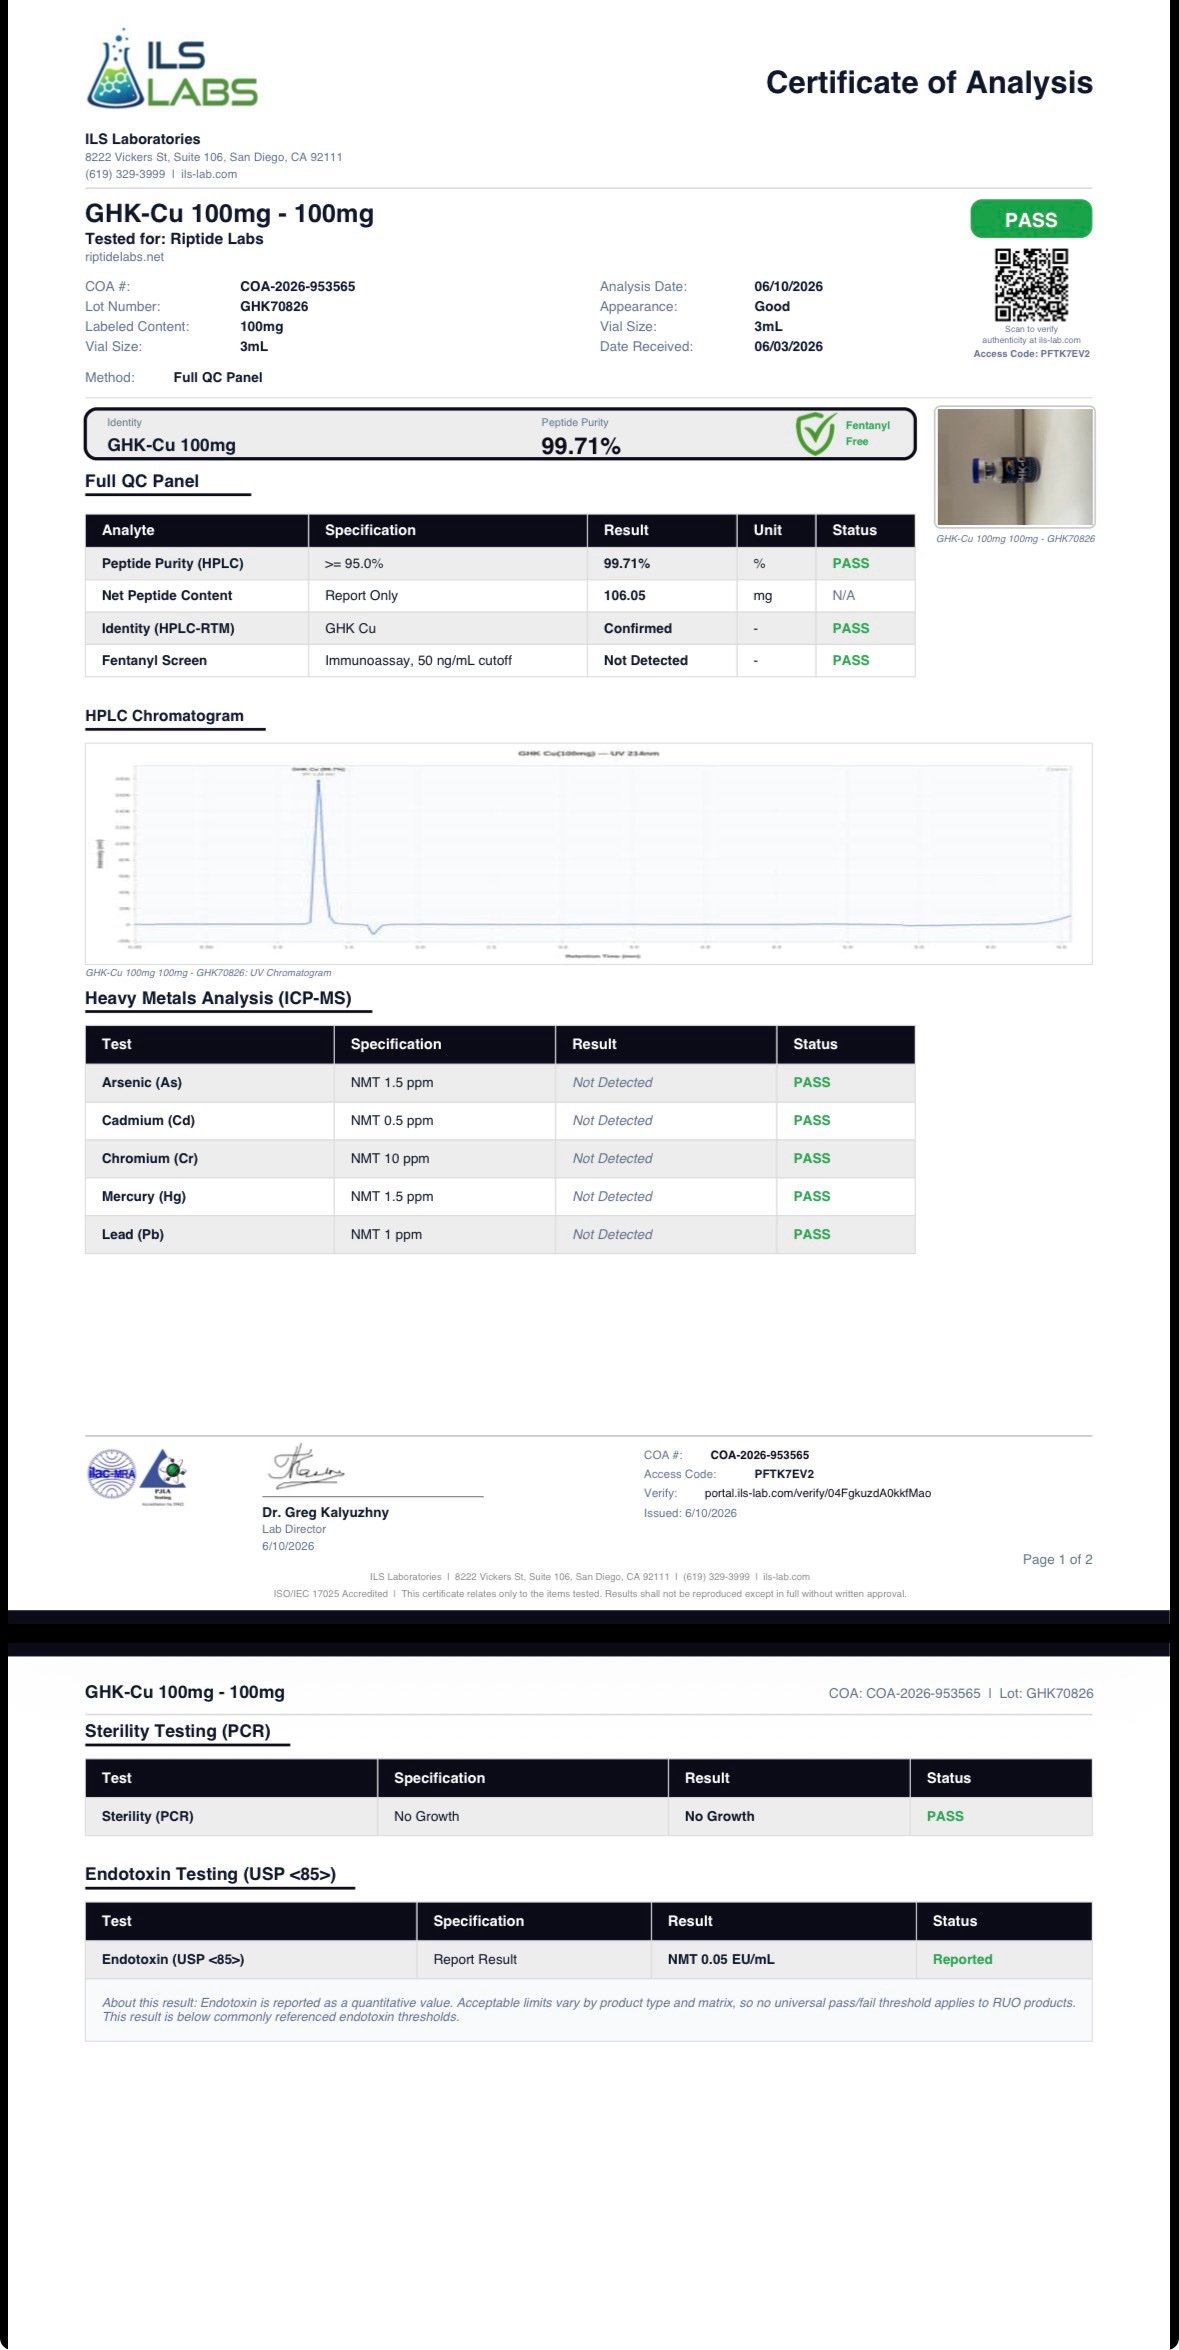Click Net Peptide Content result 106.05
Screen dimensions: 1179x2350
pos(624,595)
